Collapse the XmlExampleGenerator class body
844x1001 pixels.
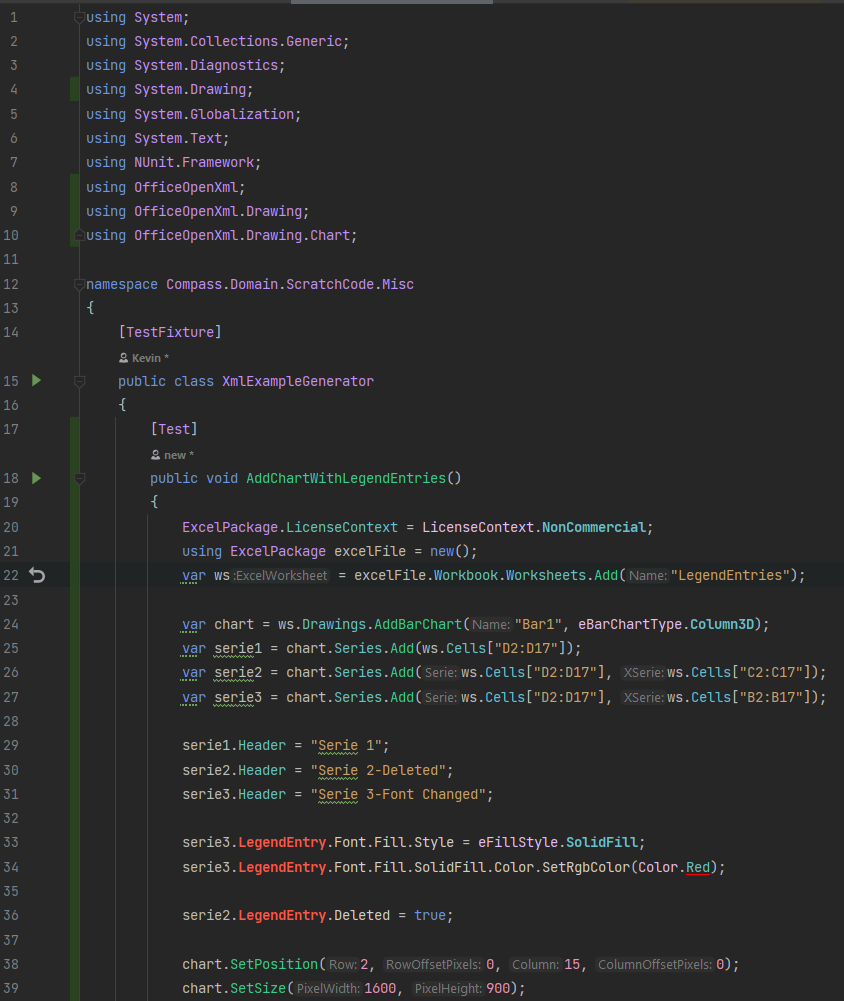78,380
